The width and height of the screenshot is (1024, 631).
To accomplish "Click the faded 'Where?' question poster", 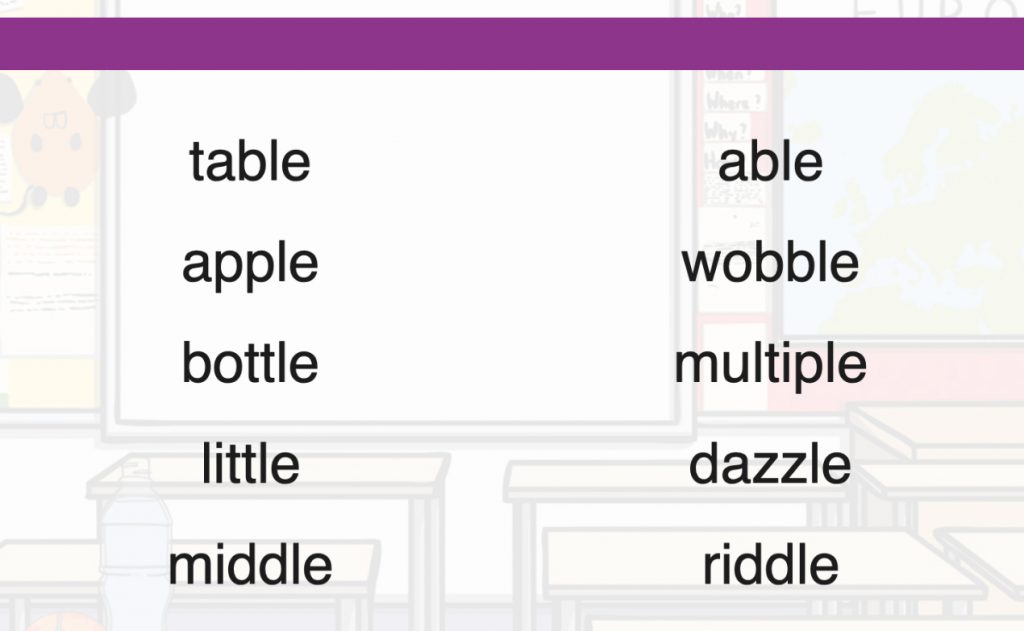I will (733, 101).
